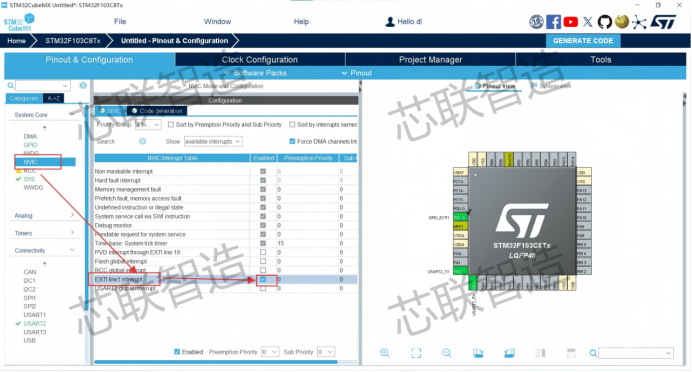
Task: Switch to System view
Action: pyautogui.click(x=551, y=86)
